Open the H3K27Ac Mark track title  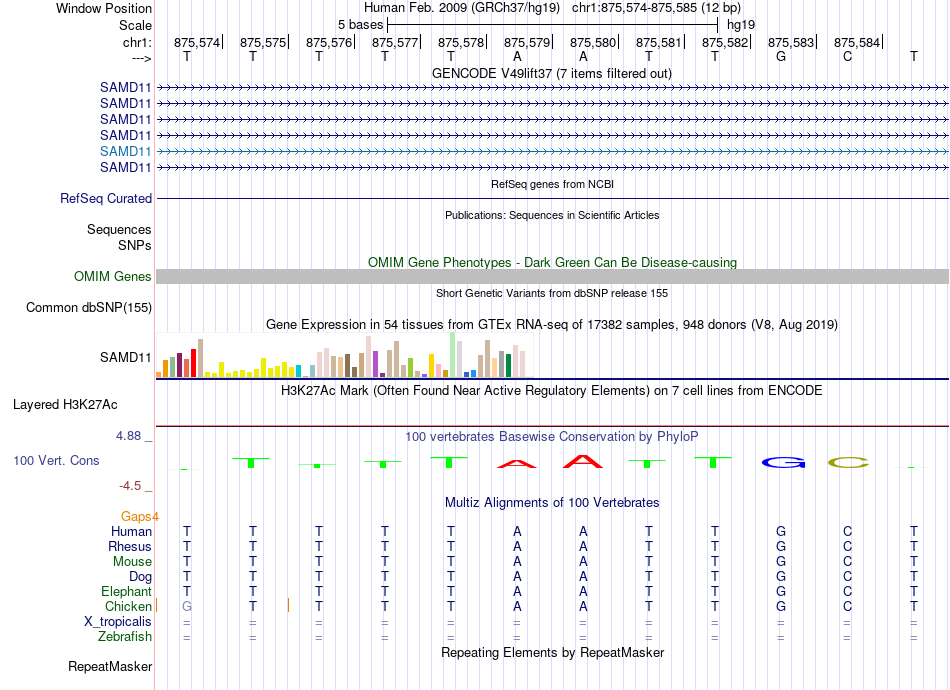click(552, 391)
